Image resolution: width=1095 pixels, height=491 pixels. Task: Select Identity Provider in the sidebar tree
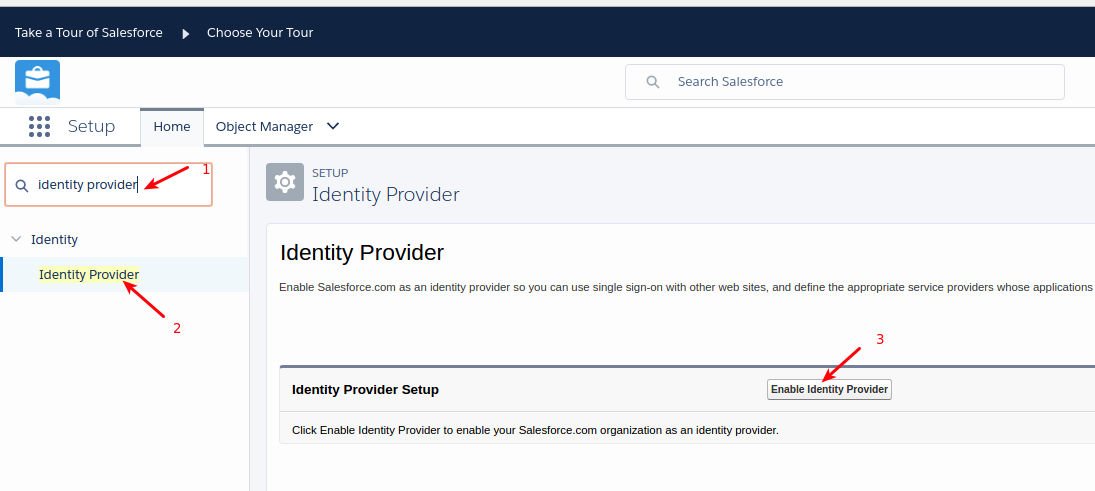click(x=89, y=274)
